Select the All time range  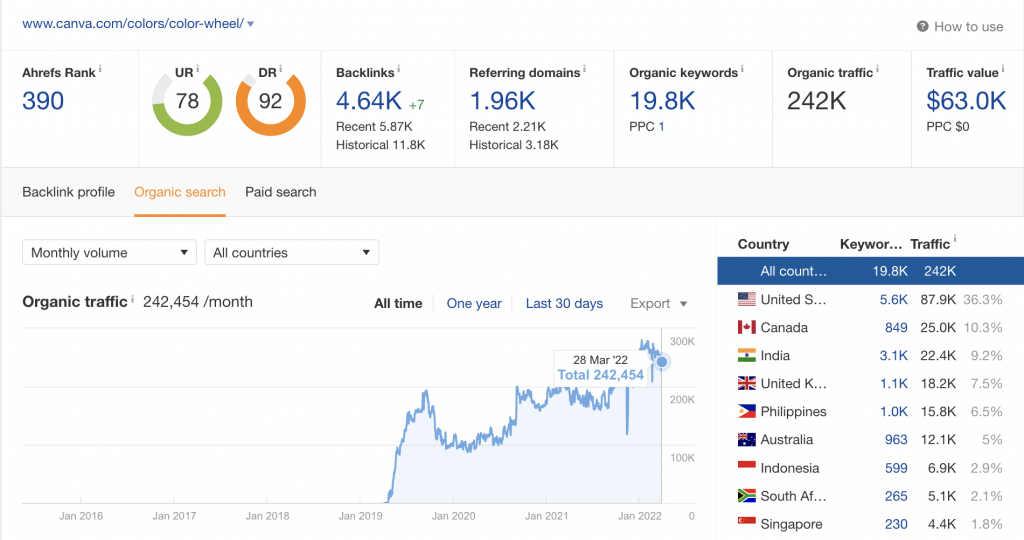pos(398,304)
